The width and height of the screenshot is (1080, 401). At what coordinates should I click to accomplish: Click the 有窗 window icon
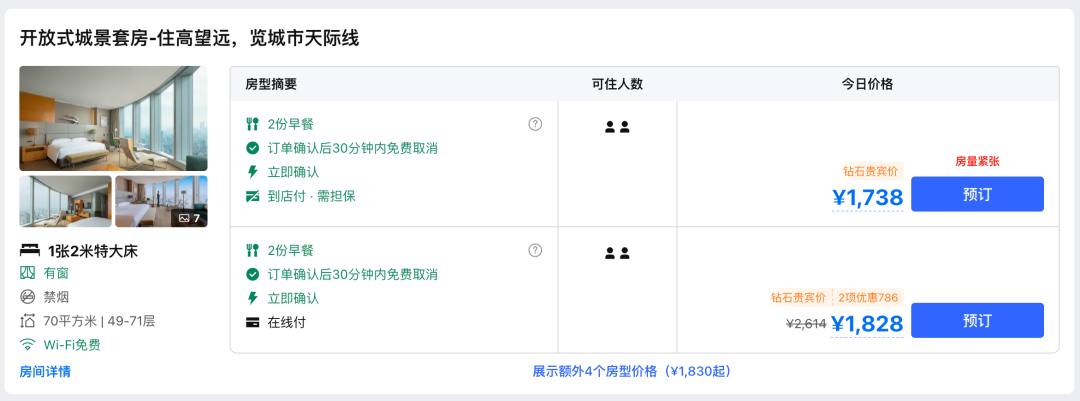[x=27, y=273]
